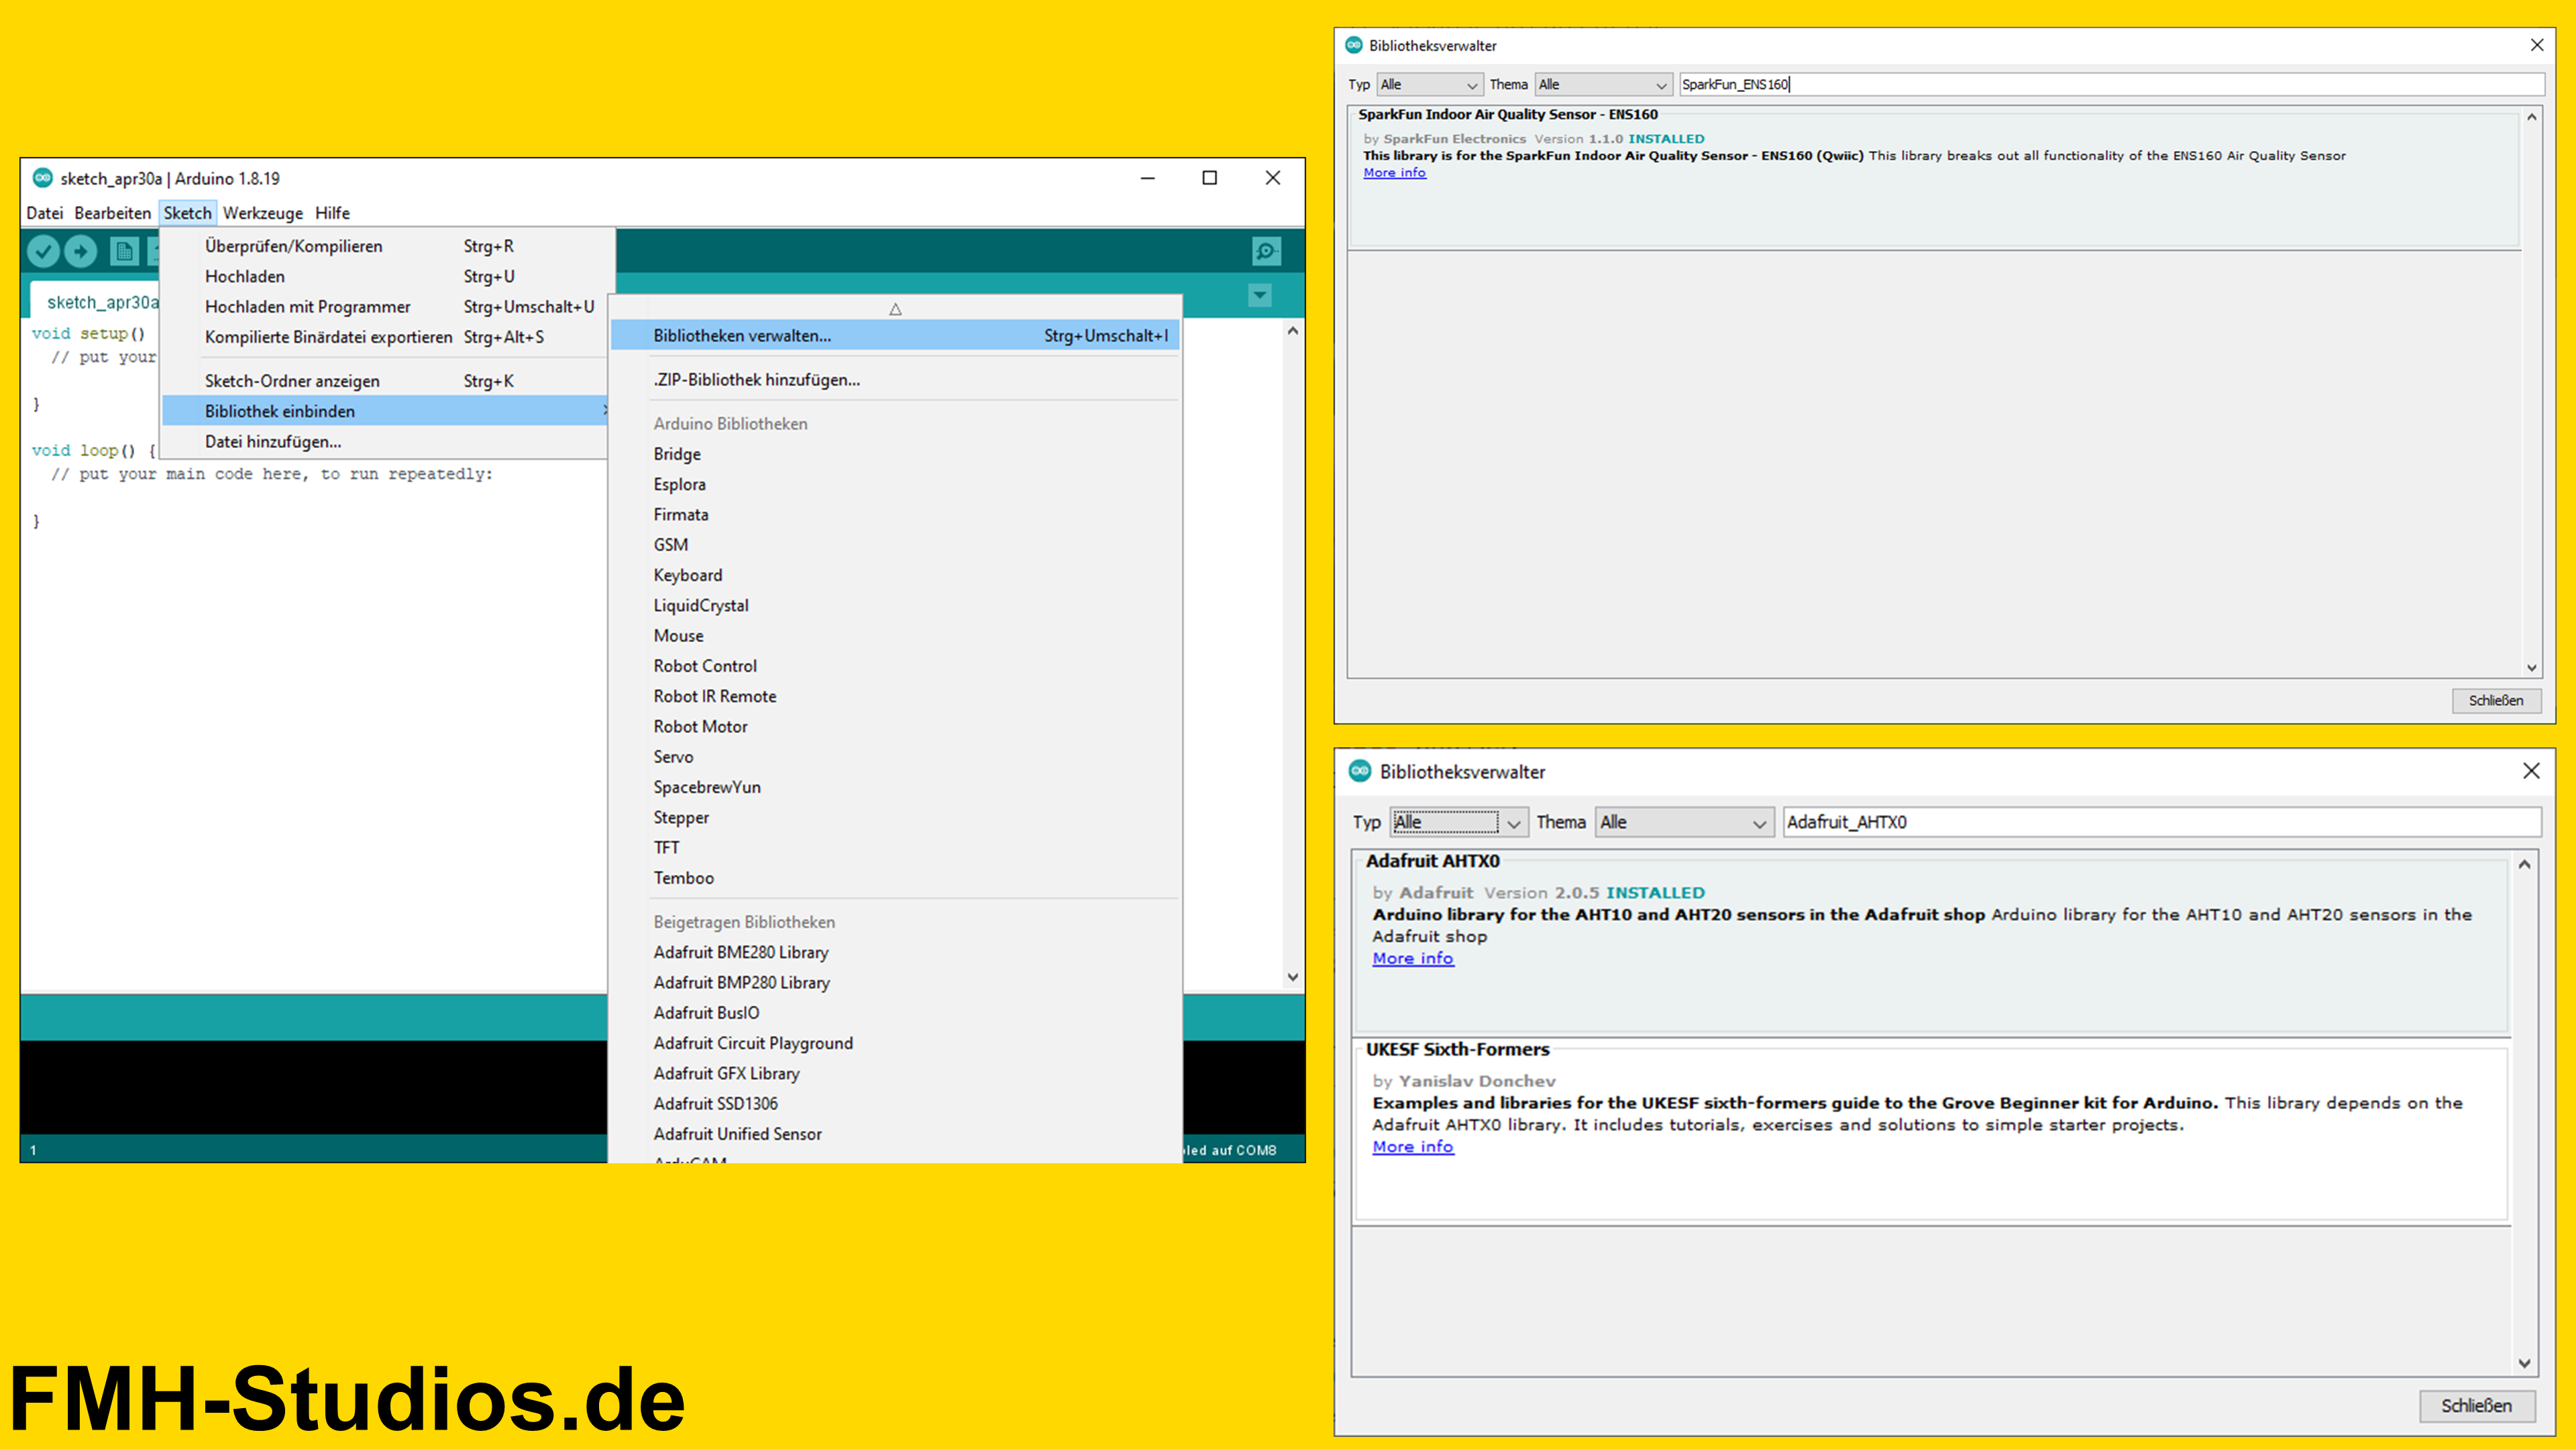Screen dimensions: 2576x1449
Task: Include Adafruit BusIO library
Action: click(x=895, y=1013)
